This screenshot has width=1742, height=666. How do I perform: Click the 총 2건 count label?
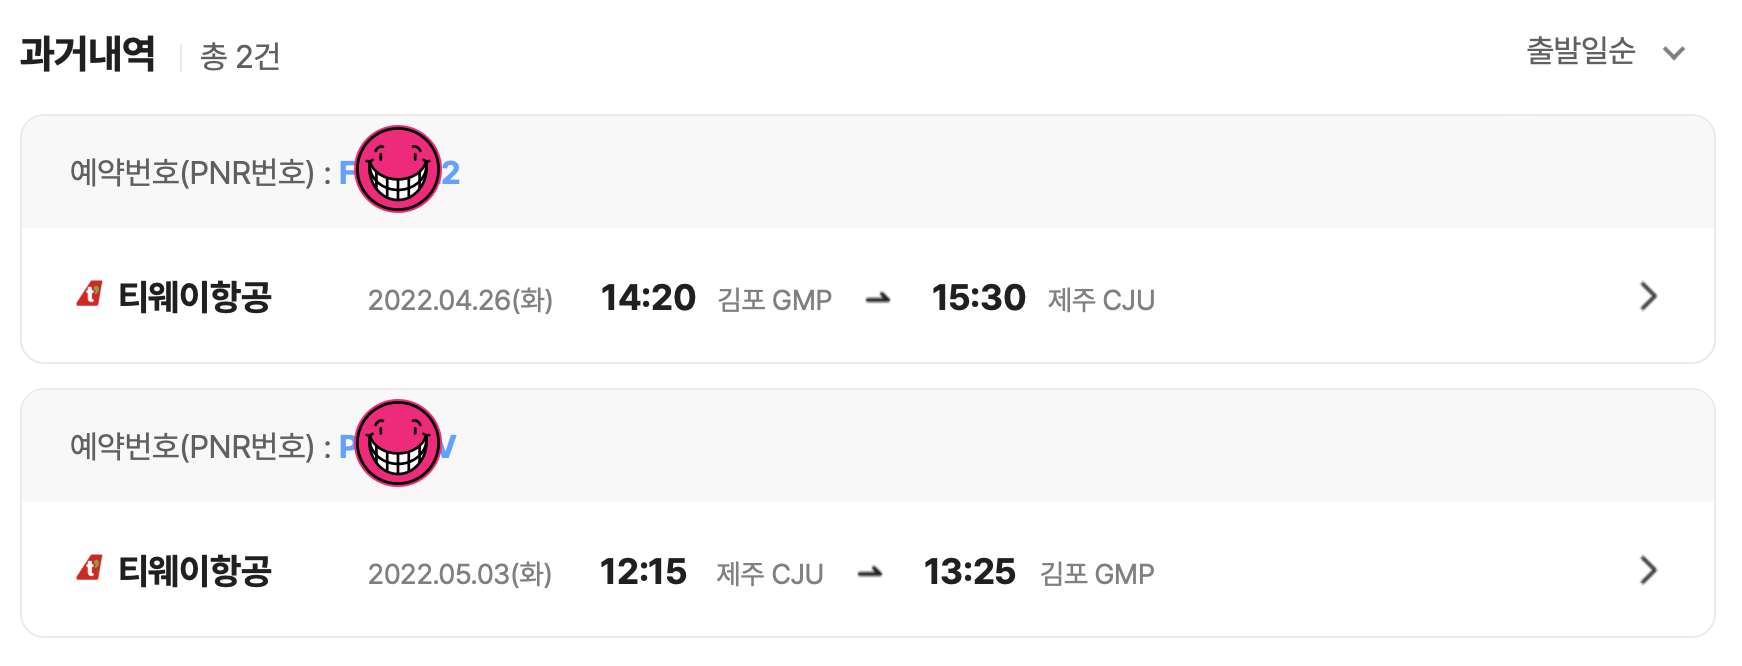point(240,57)
